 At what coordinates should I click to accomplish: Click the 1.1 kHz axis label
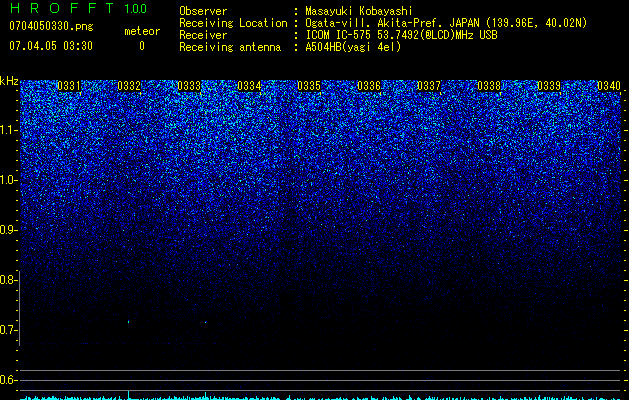click(8, 130)
